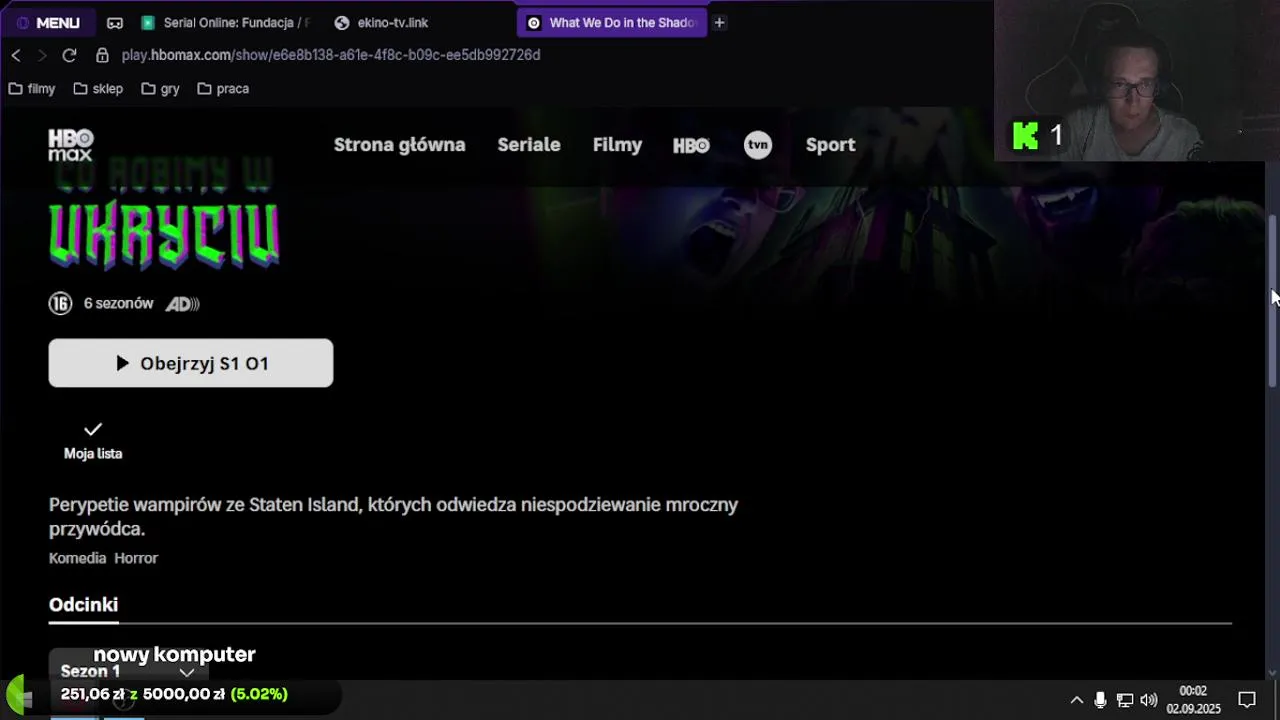This screenshot has height=720, width=1280.
Task: Open the HBO brand hub icon
Action: (x=691, y=145)
